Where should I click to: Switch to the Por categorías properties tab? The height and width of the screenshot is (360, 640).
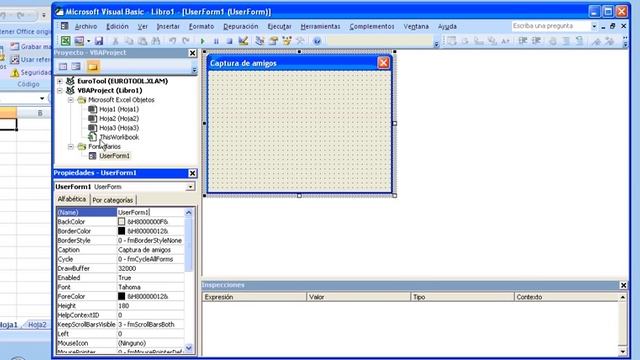[112, 200]
